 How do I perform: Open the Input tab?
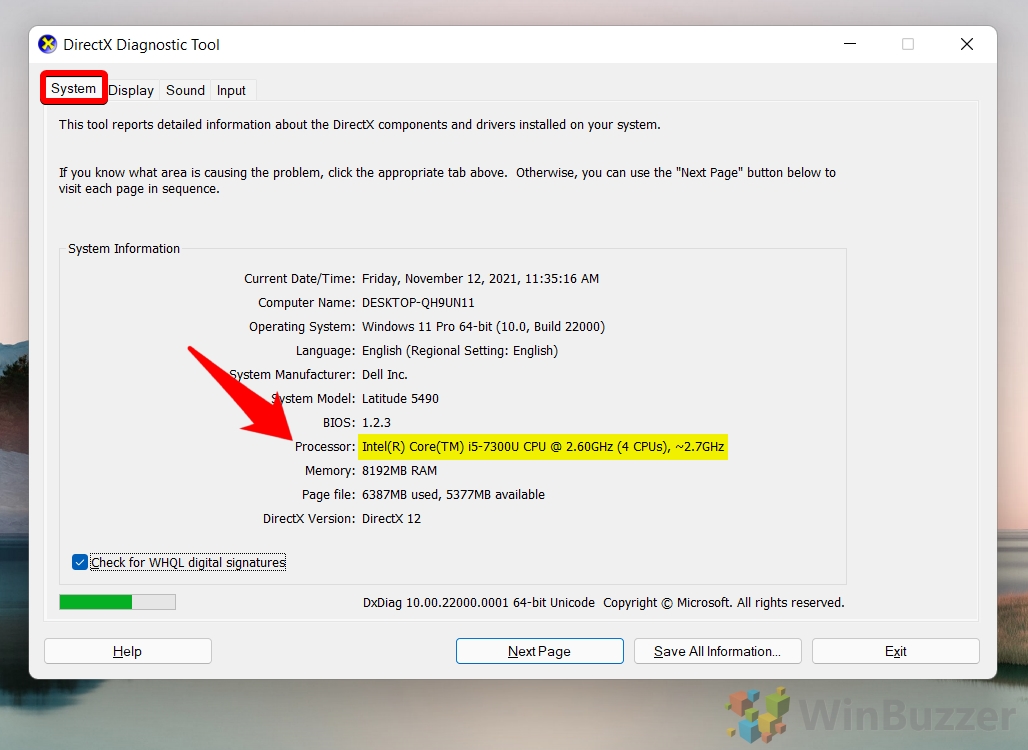coord(231,90)
